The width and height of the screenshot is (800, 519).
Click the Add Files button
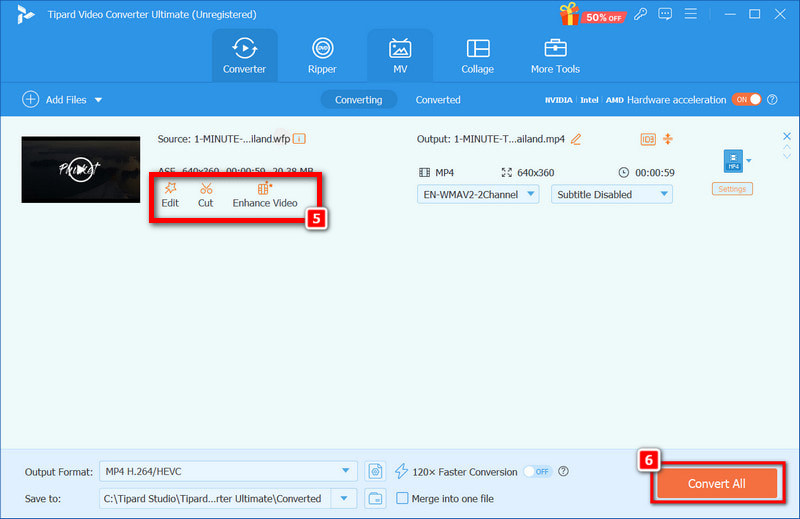tap(55, 100)
